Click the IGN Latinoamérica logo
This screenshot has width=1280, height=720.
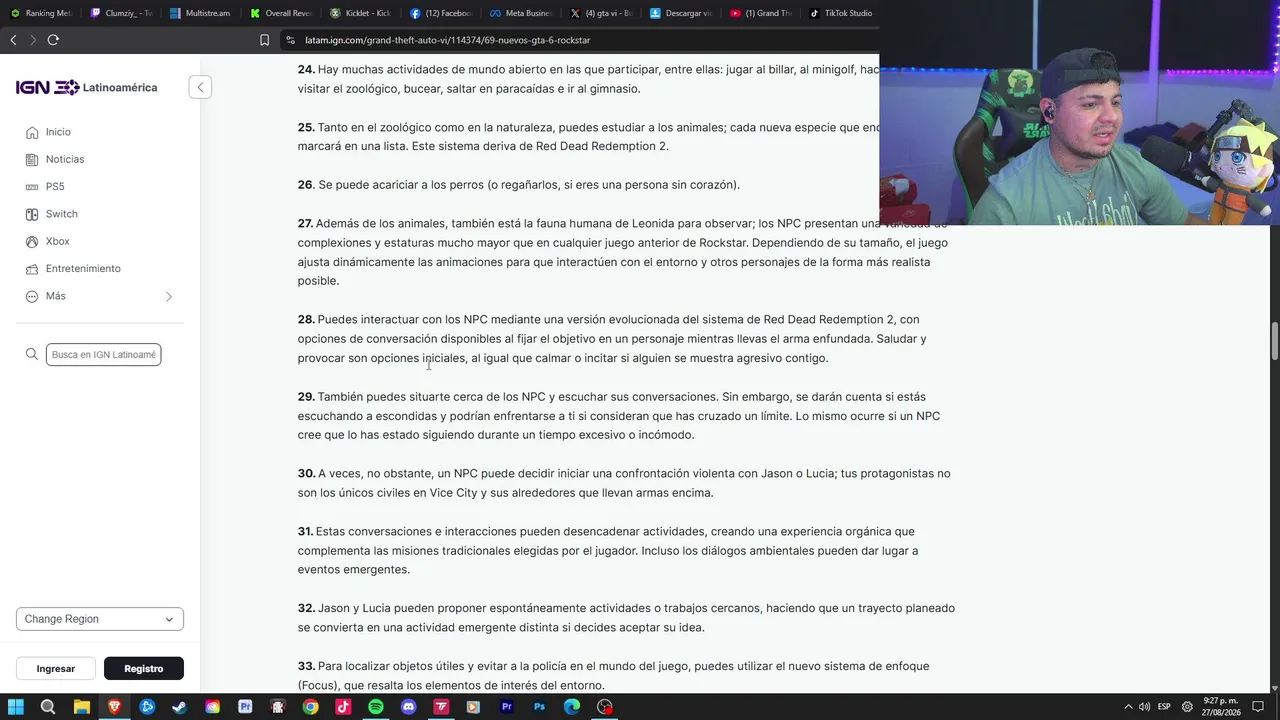click(x=86, y=87)
